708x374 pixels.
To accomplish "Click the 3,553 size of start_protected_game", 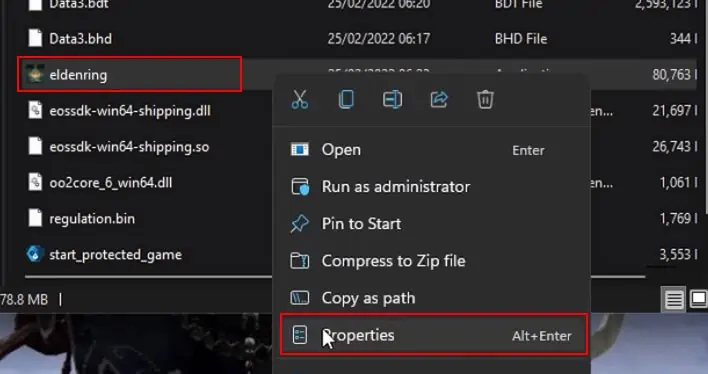I will [x=675, y=255].
